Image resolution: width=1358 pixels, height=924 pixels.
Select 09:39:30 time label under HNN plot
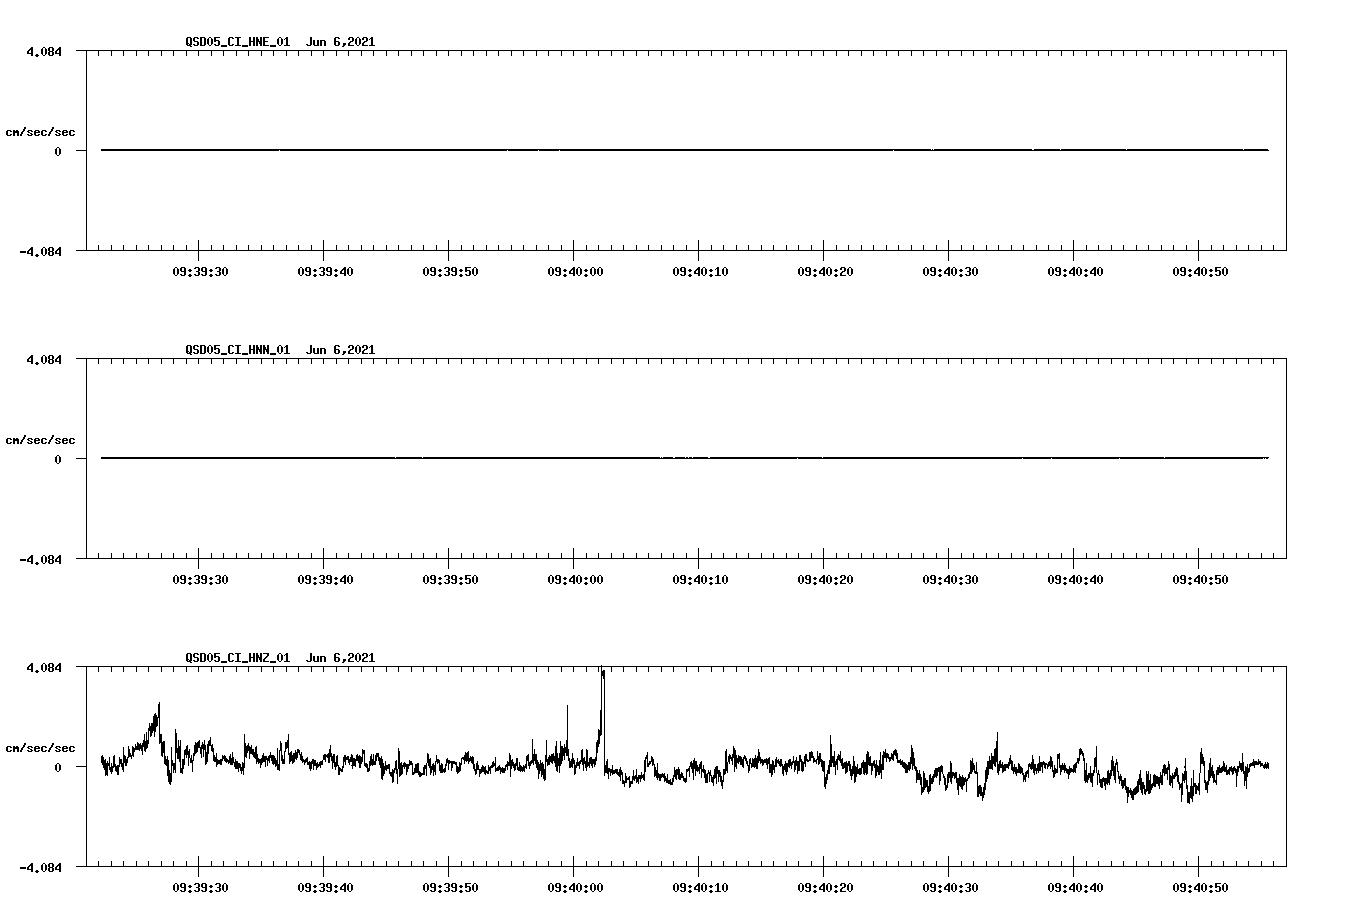(x=200, y=580)
